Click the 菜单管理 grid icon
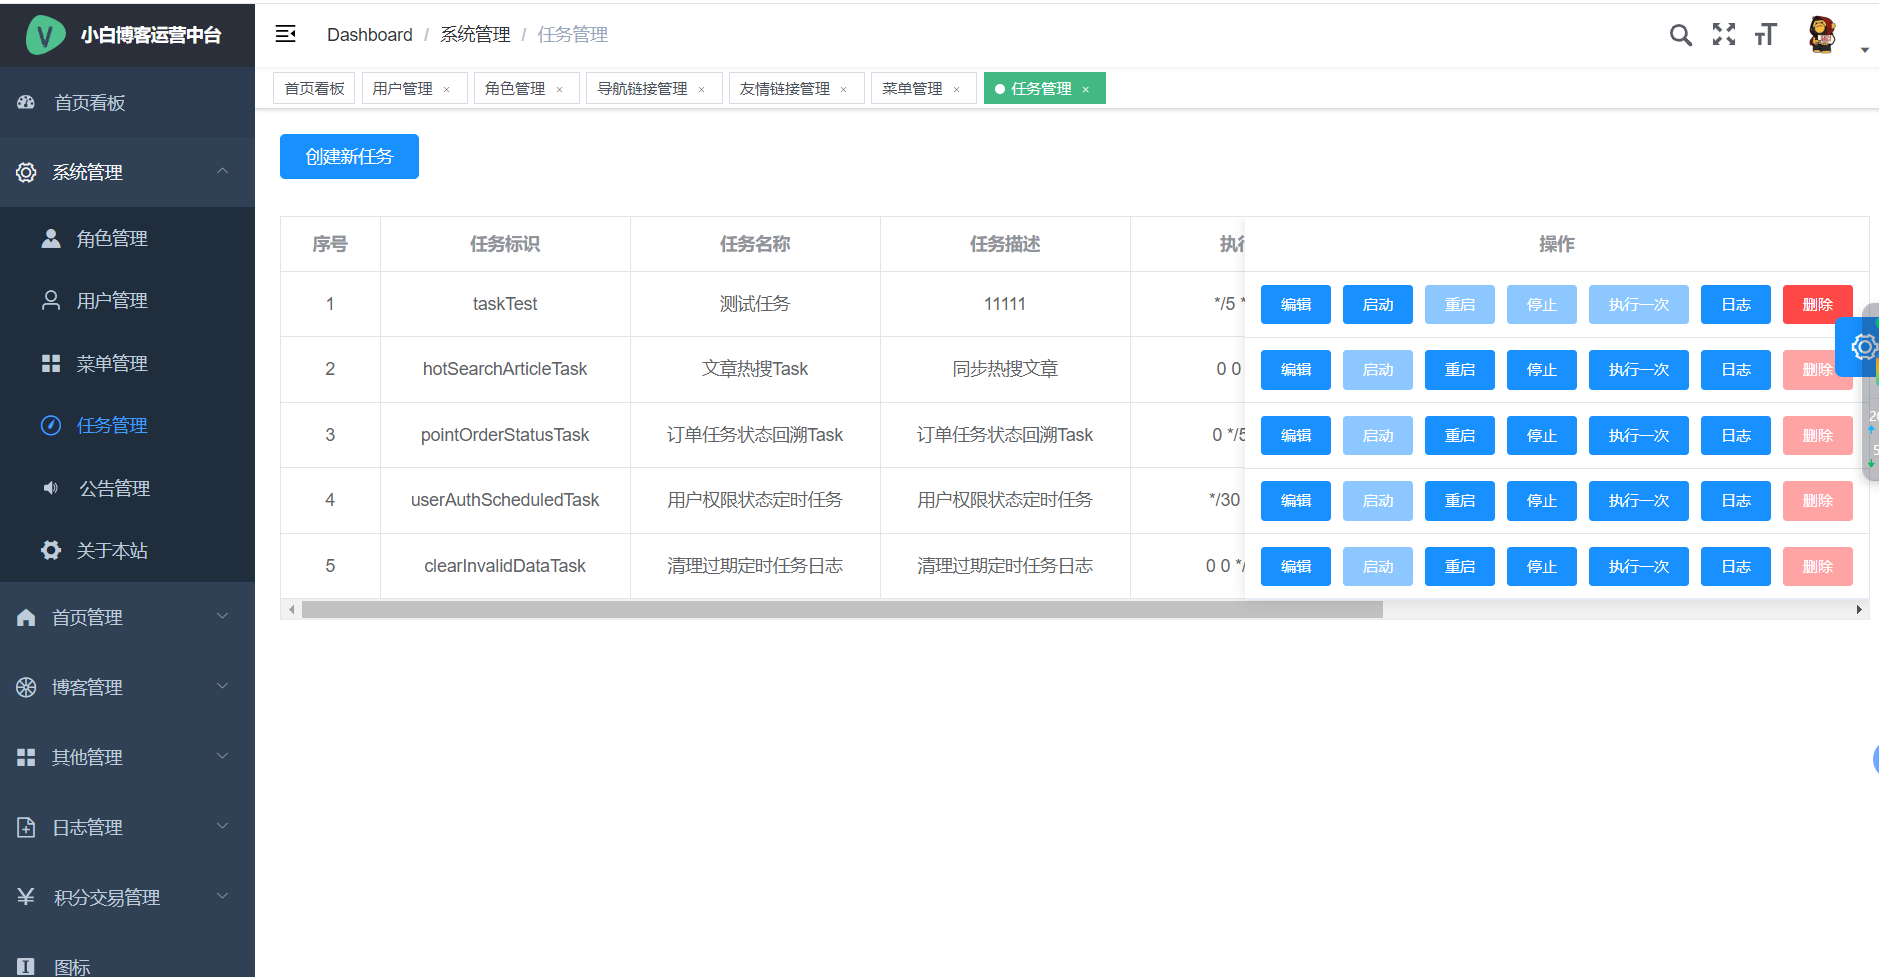Viewport: 1879px width, 977px height. click(x=51, y=363)
